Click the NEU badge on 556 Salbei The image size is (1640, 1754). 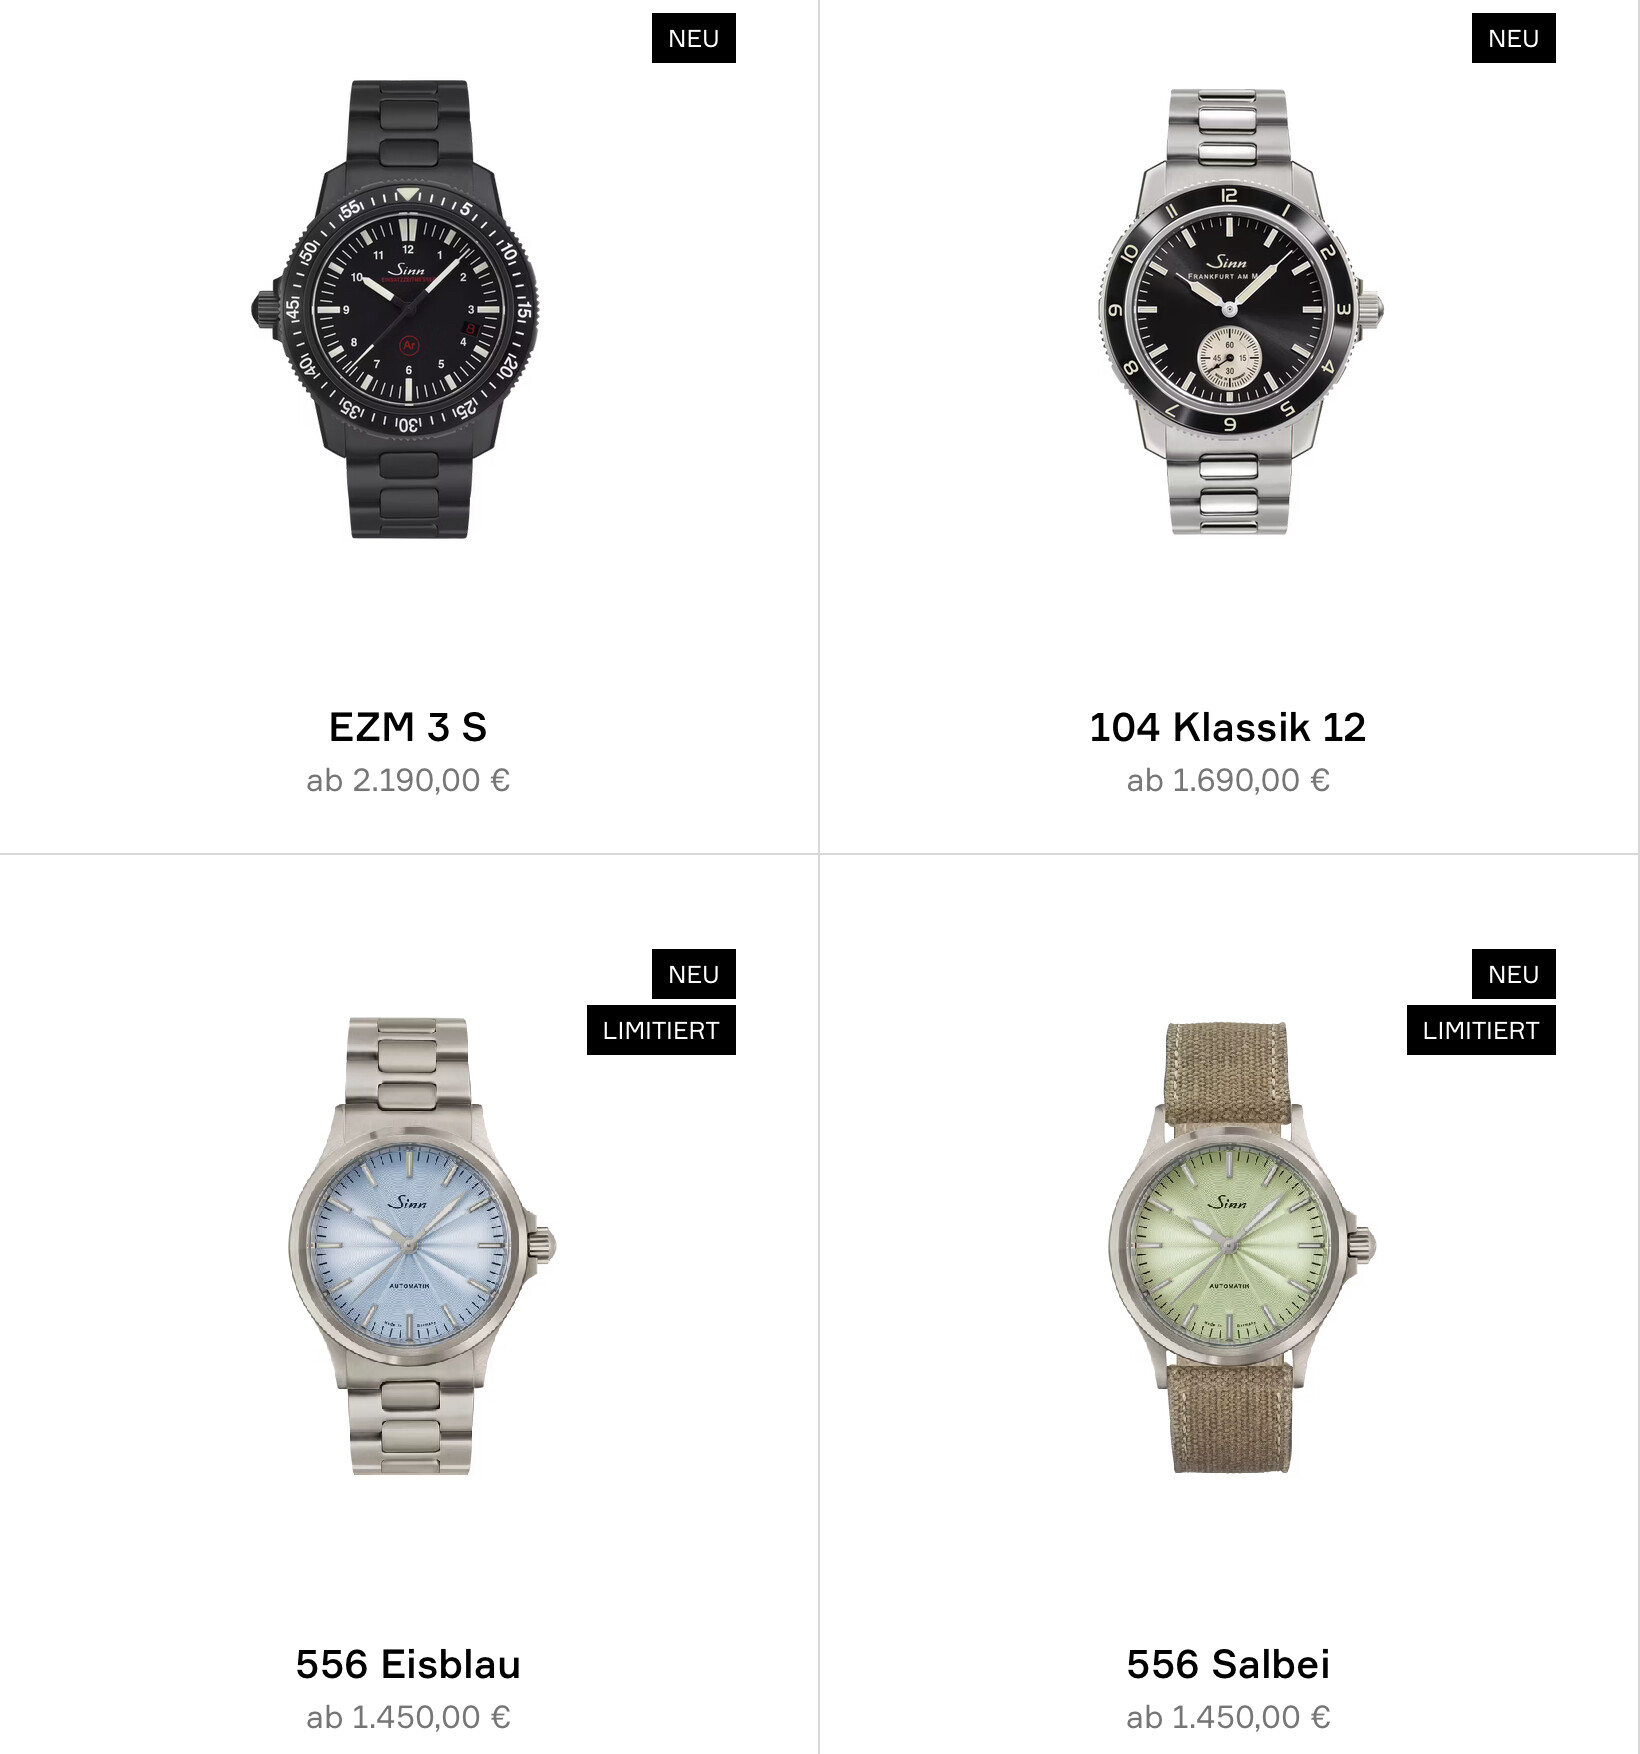point(1514,974)
